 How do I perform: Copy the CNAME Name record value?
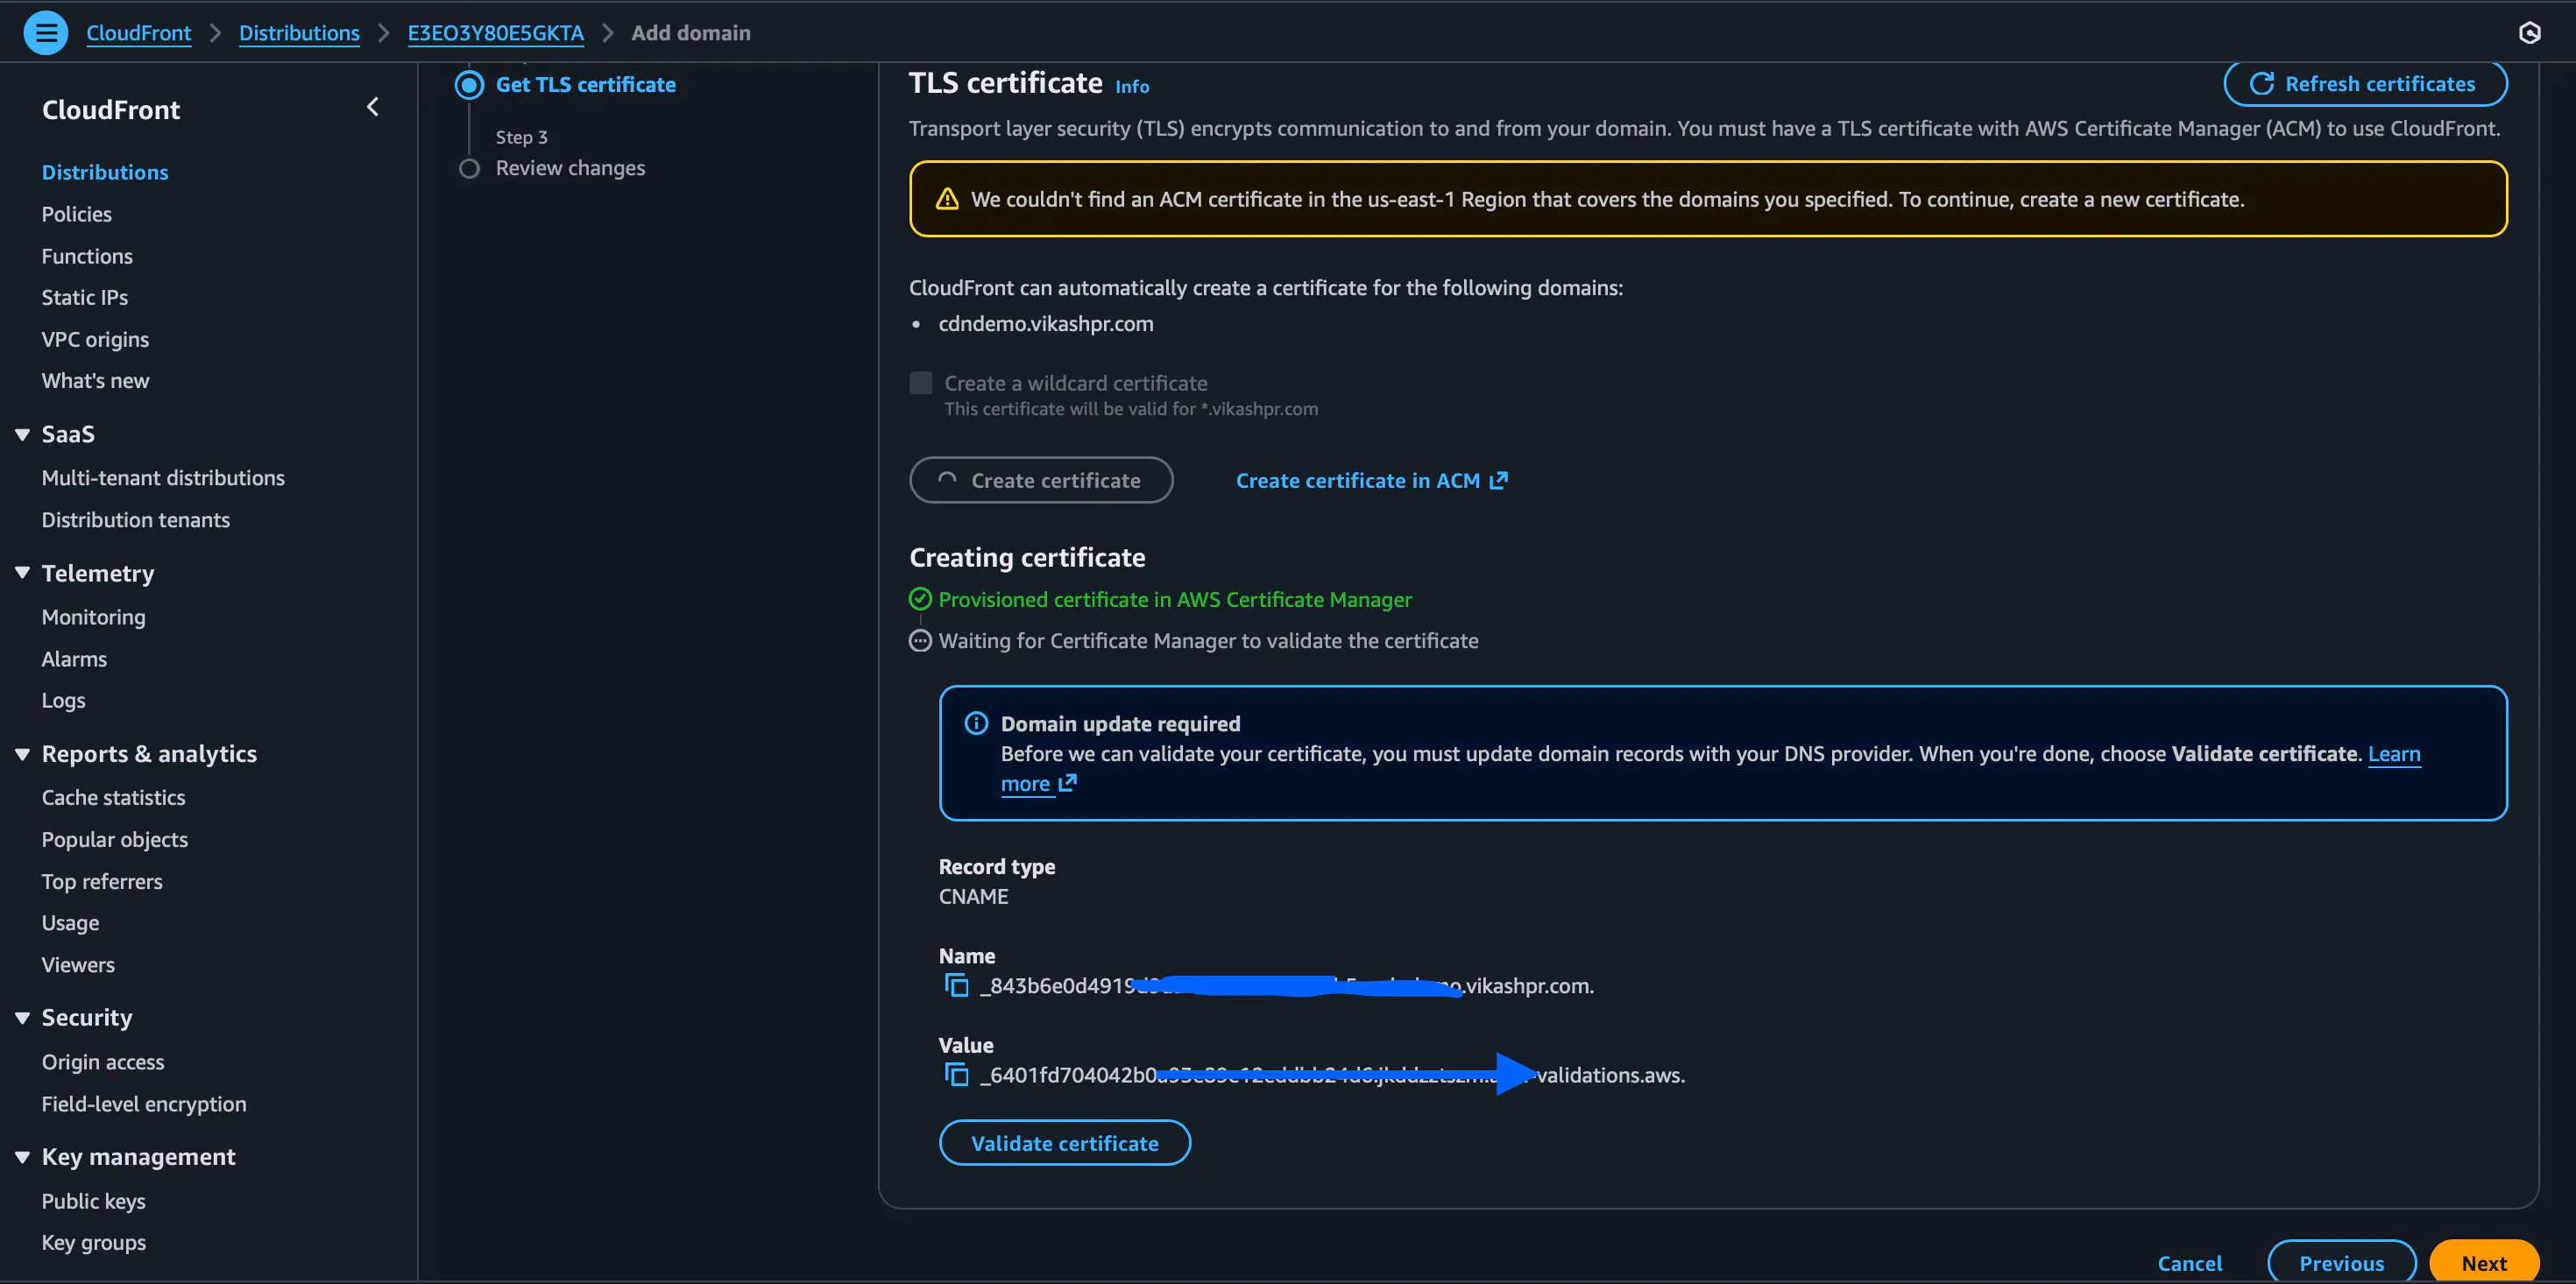pos(956,986)
